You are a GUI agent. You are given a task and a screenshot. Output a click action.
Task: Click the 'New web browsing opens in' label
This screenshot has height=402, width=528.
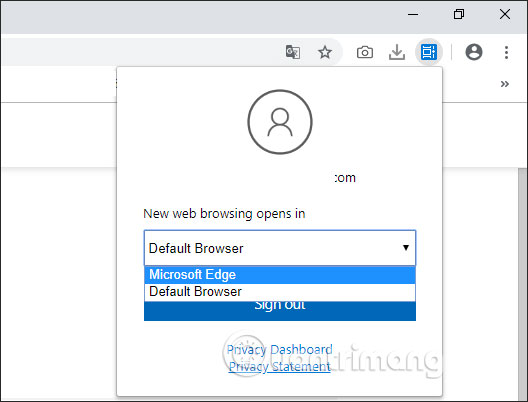(x=224, y=214)
